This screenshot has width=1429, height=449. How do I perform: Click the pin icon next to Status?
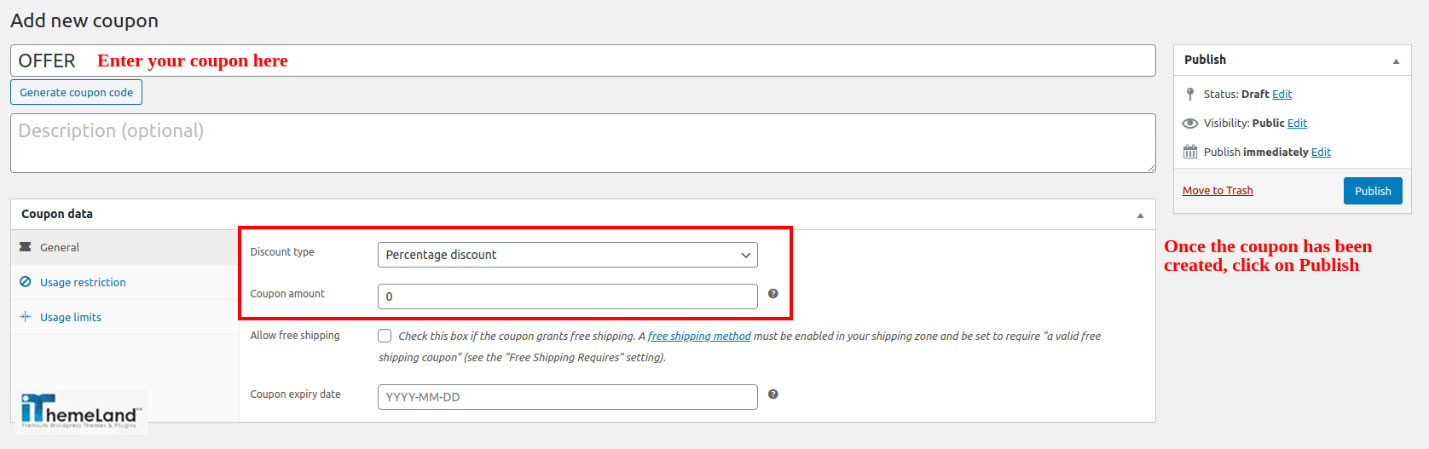coord(1190,94)
